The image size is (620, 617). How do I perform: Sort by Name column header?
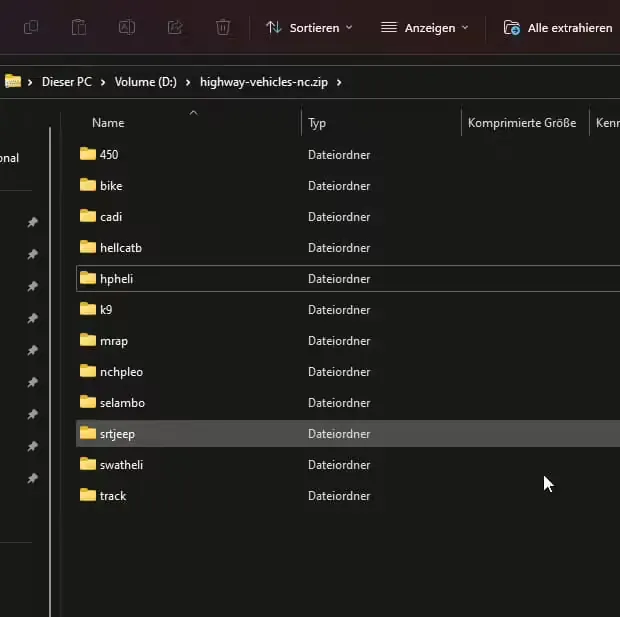click(108, 123)
